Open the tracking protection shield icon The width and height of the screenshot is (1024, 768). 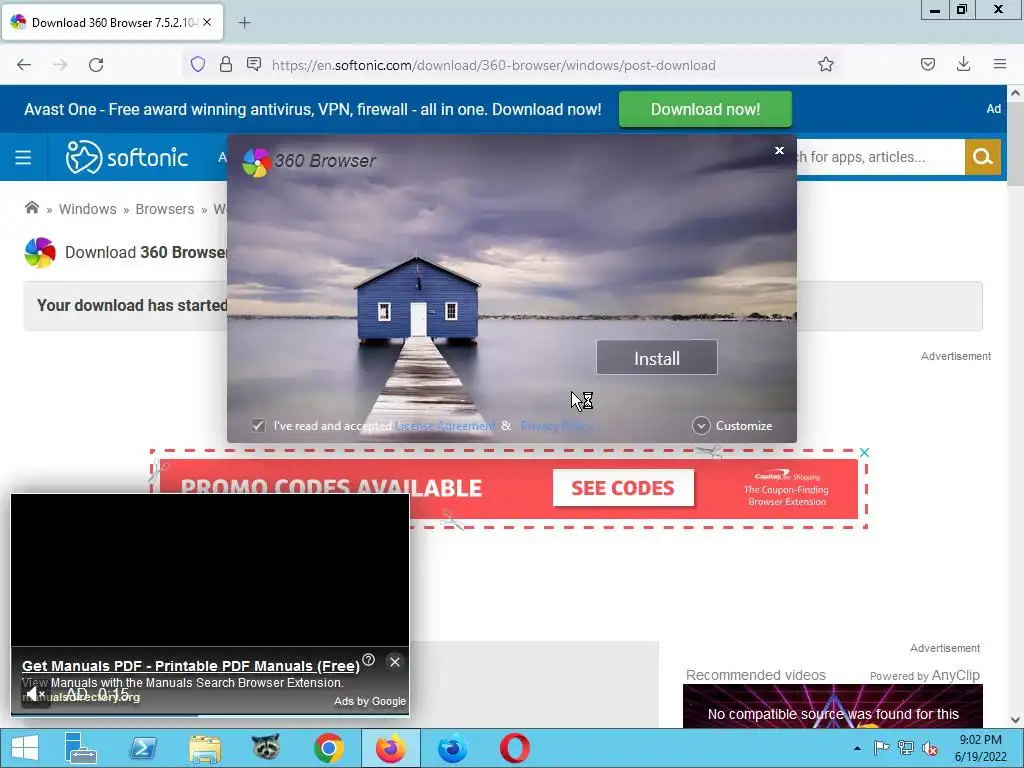point(198,65)
